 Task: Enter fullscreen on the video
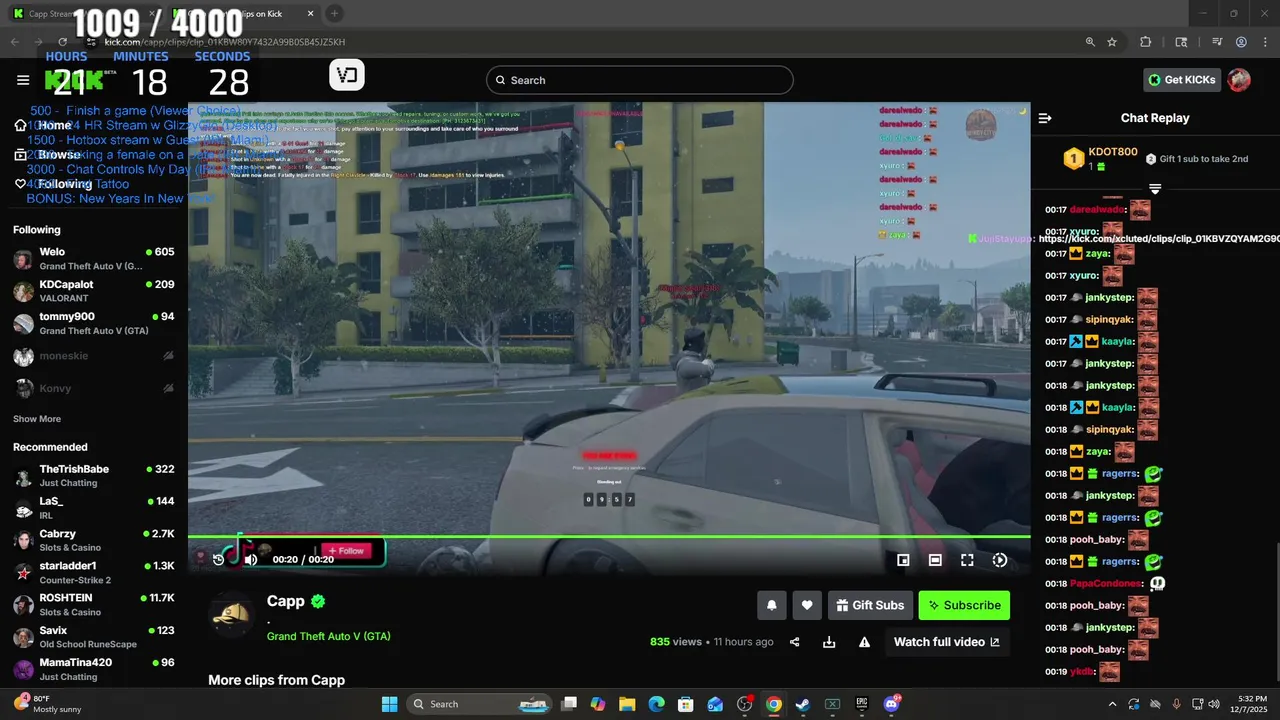[x=967, y=560]
